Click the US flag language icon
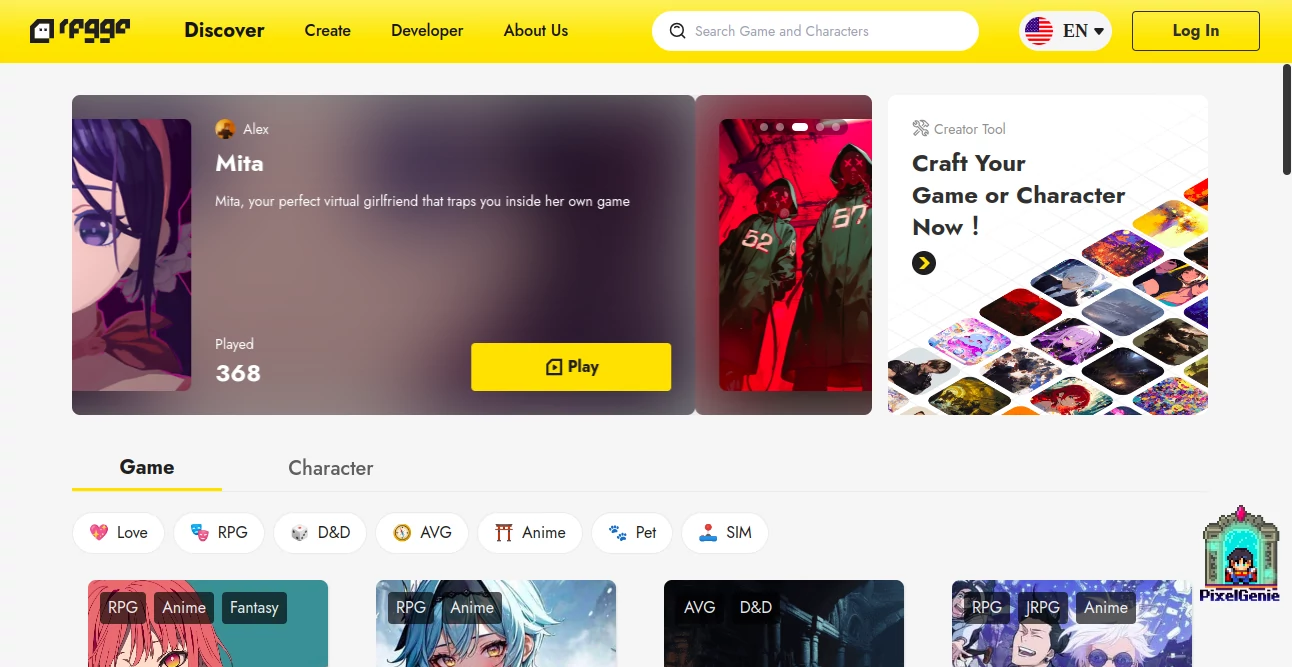Viewport: 1292px width, 667px height. pyautogui.click(x=1039, y=31)
